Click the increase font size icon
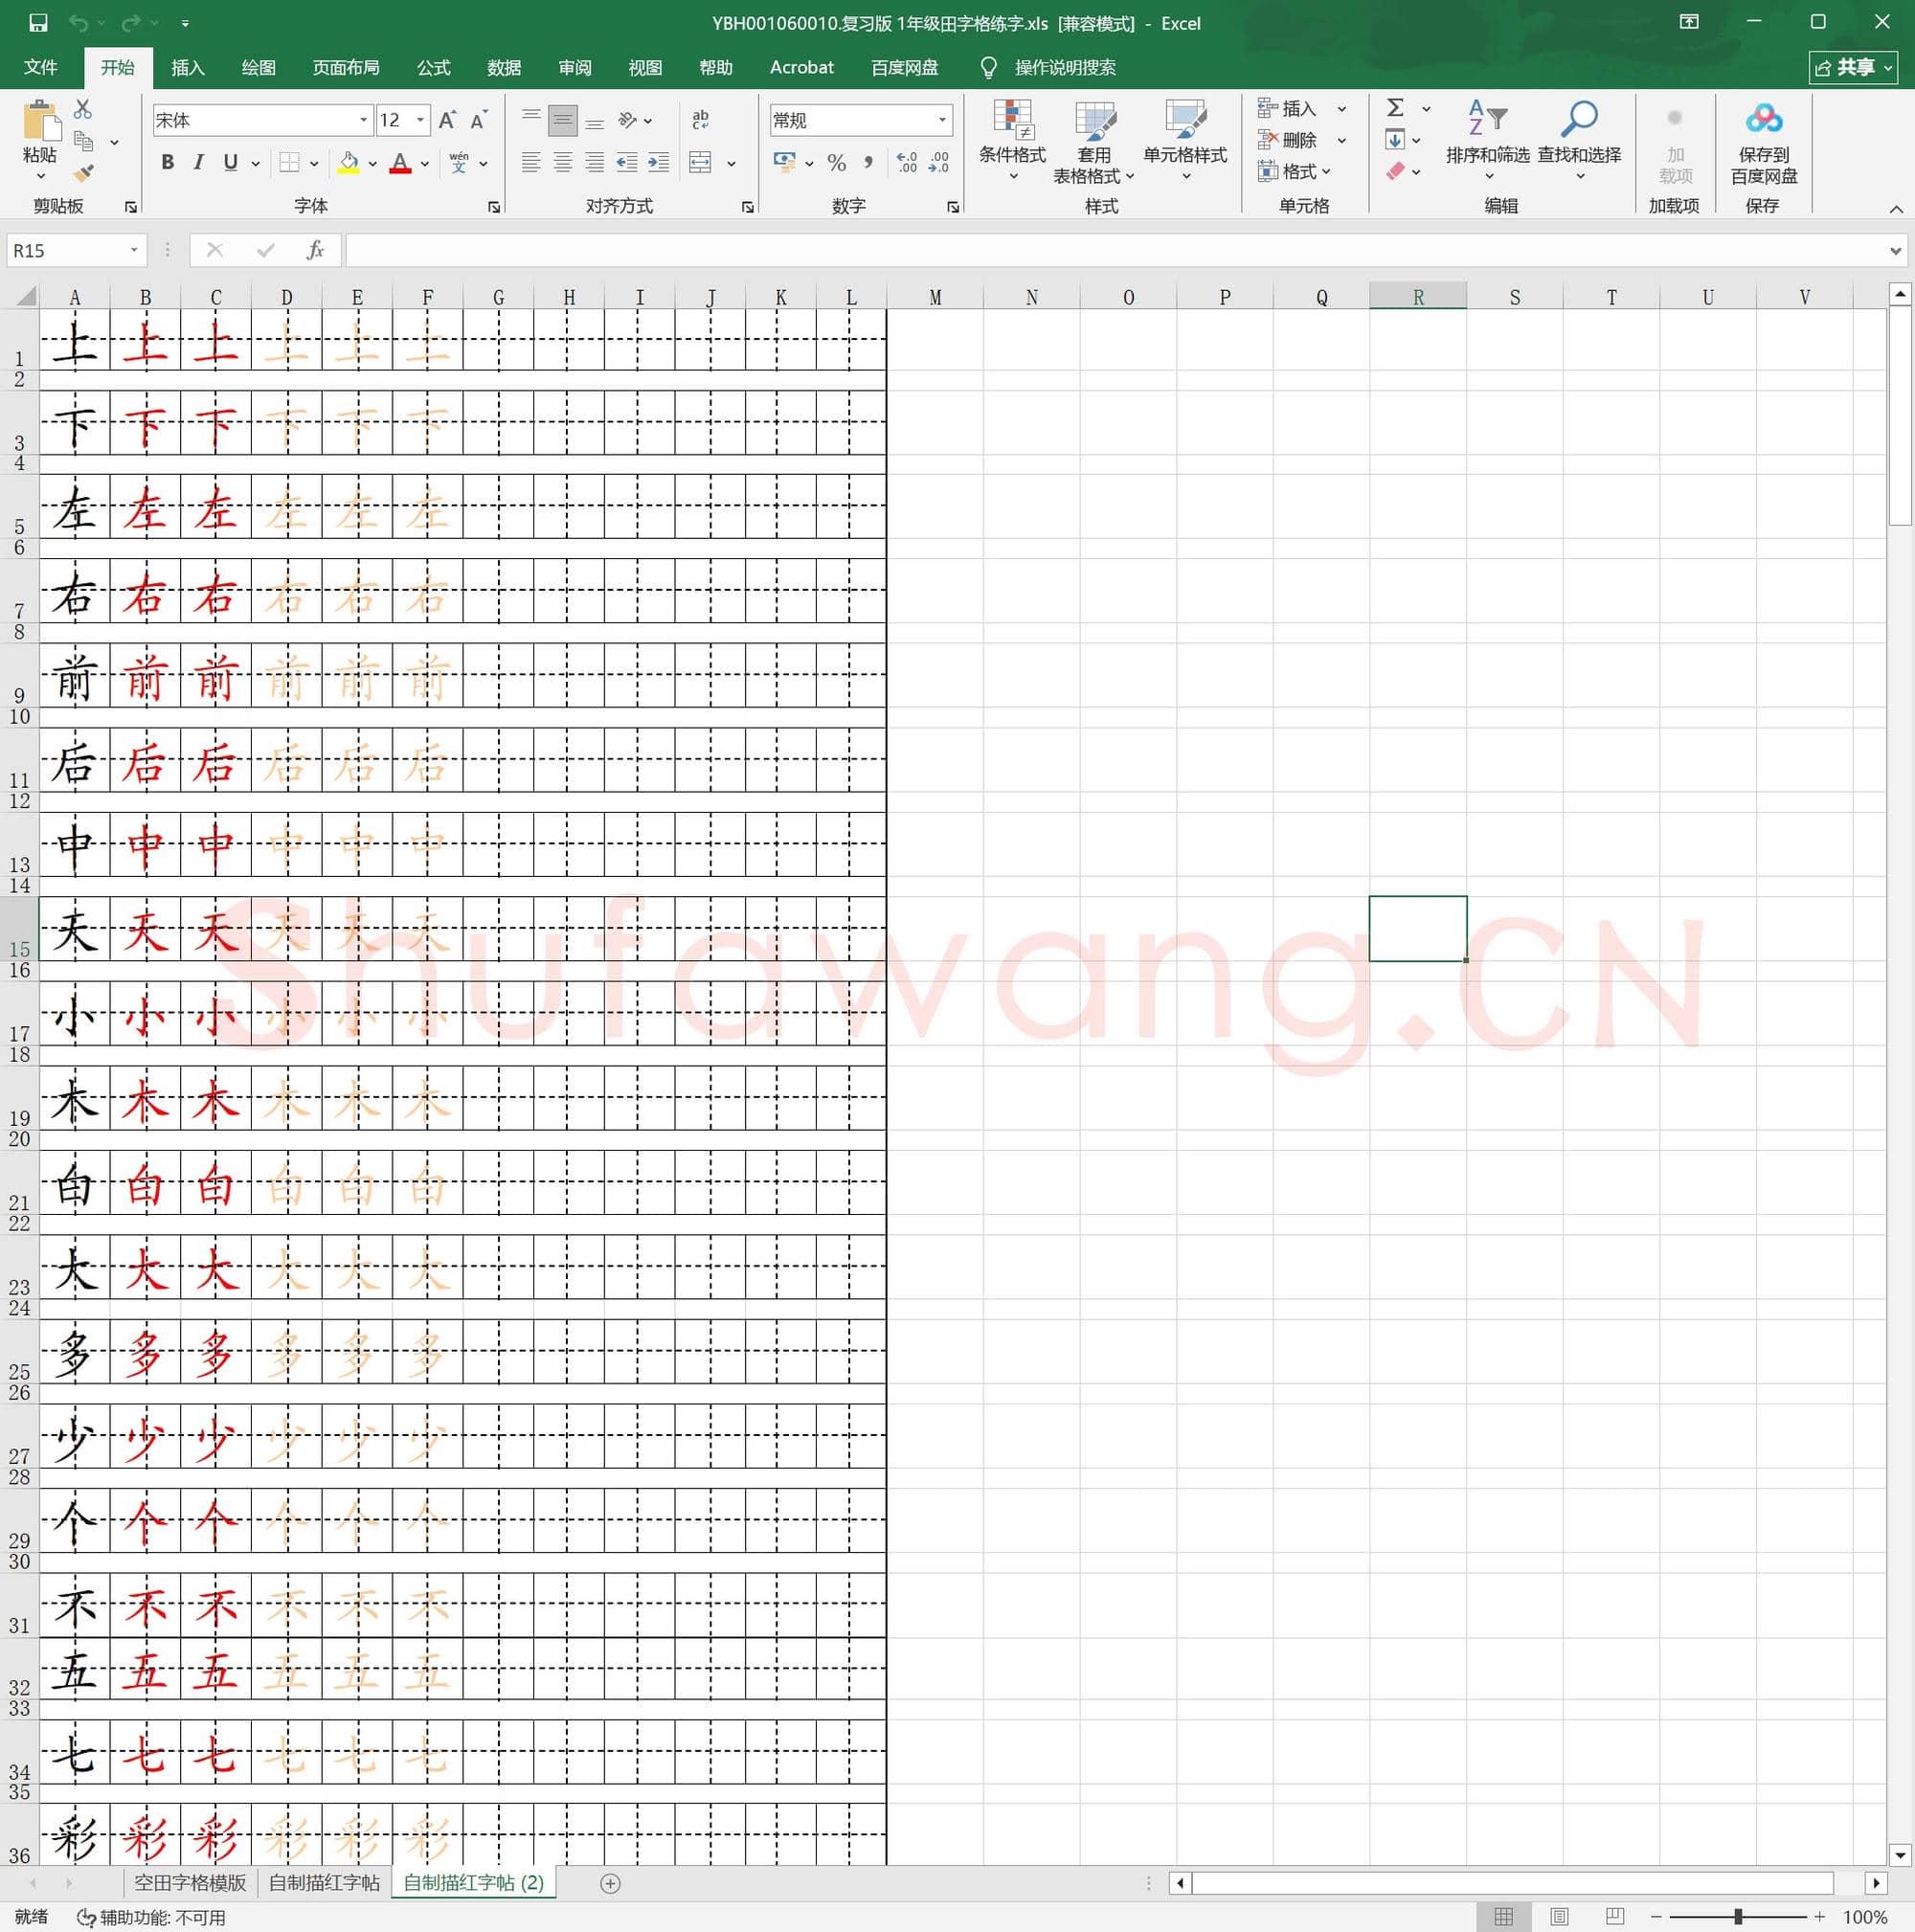 pos(446,119)
